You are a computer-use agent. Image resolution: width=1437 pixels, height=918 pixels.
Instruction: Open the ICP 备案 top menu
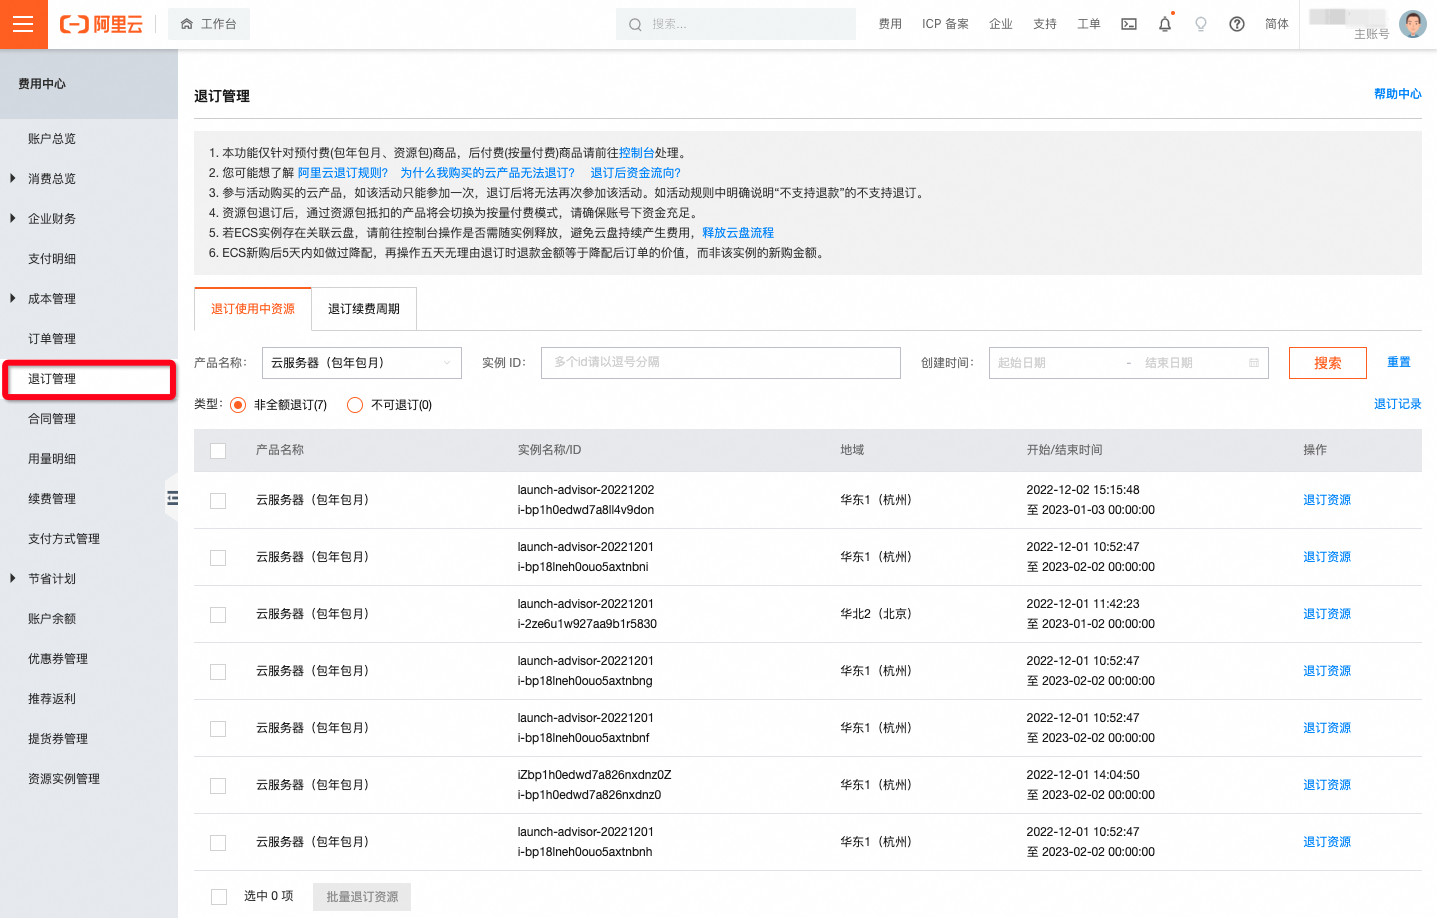coord(945,24)
